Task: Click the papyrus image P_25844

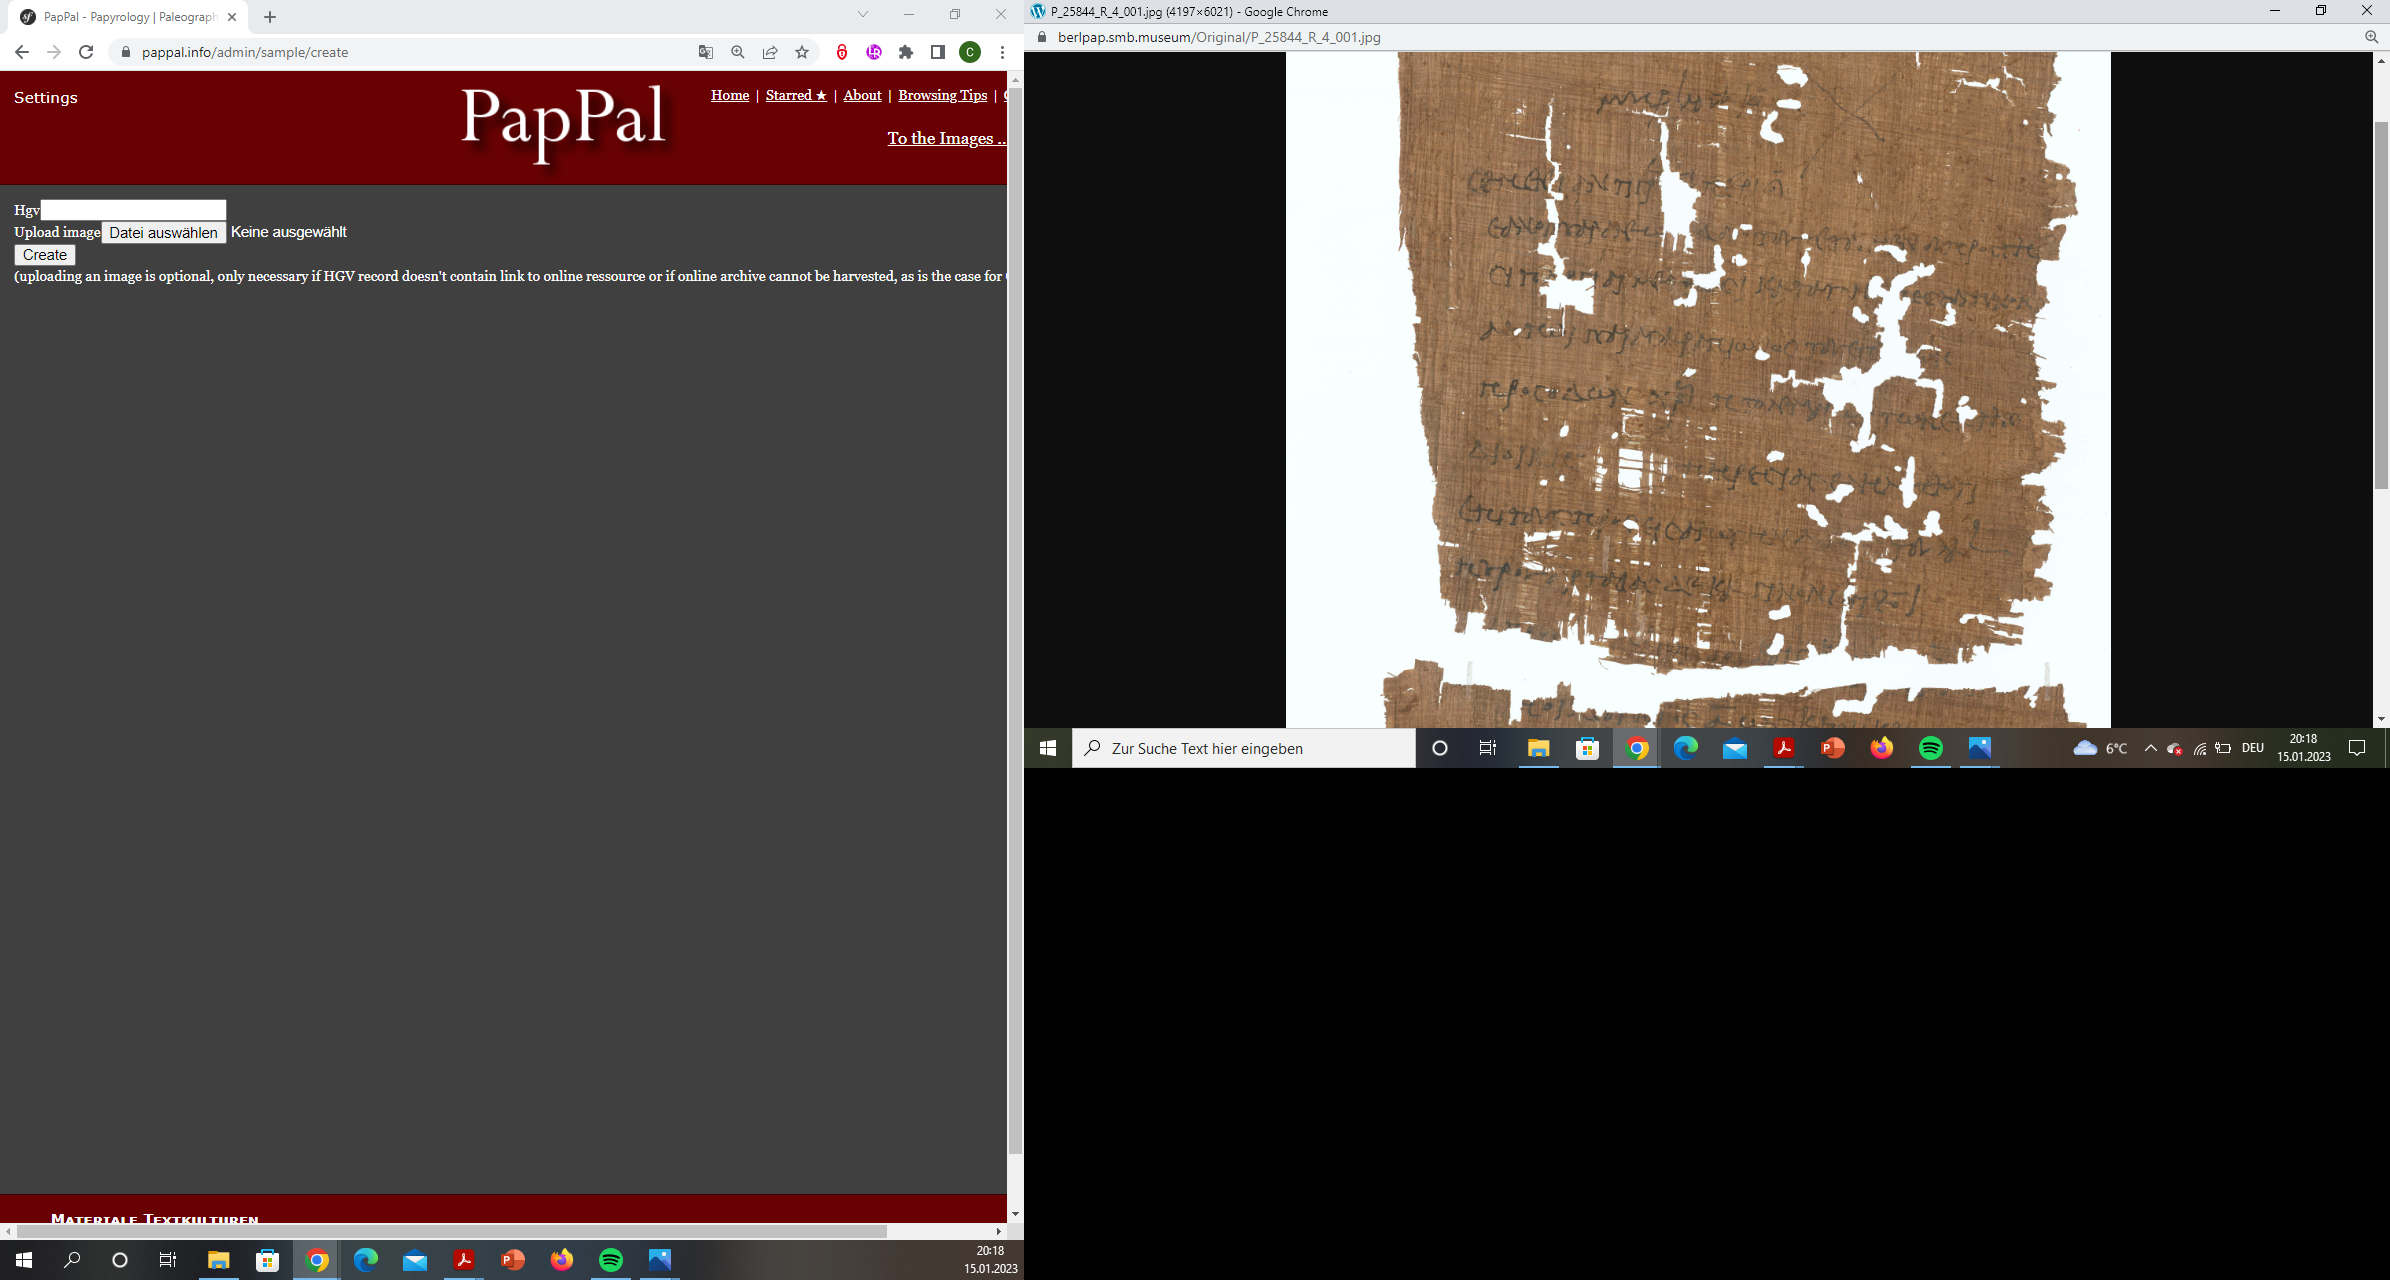Action: (1698, 390)
